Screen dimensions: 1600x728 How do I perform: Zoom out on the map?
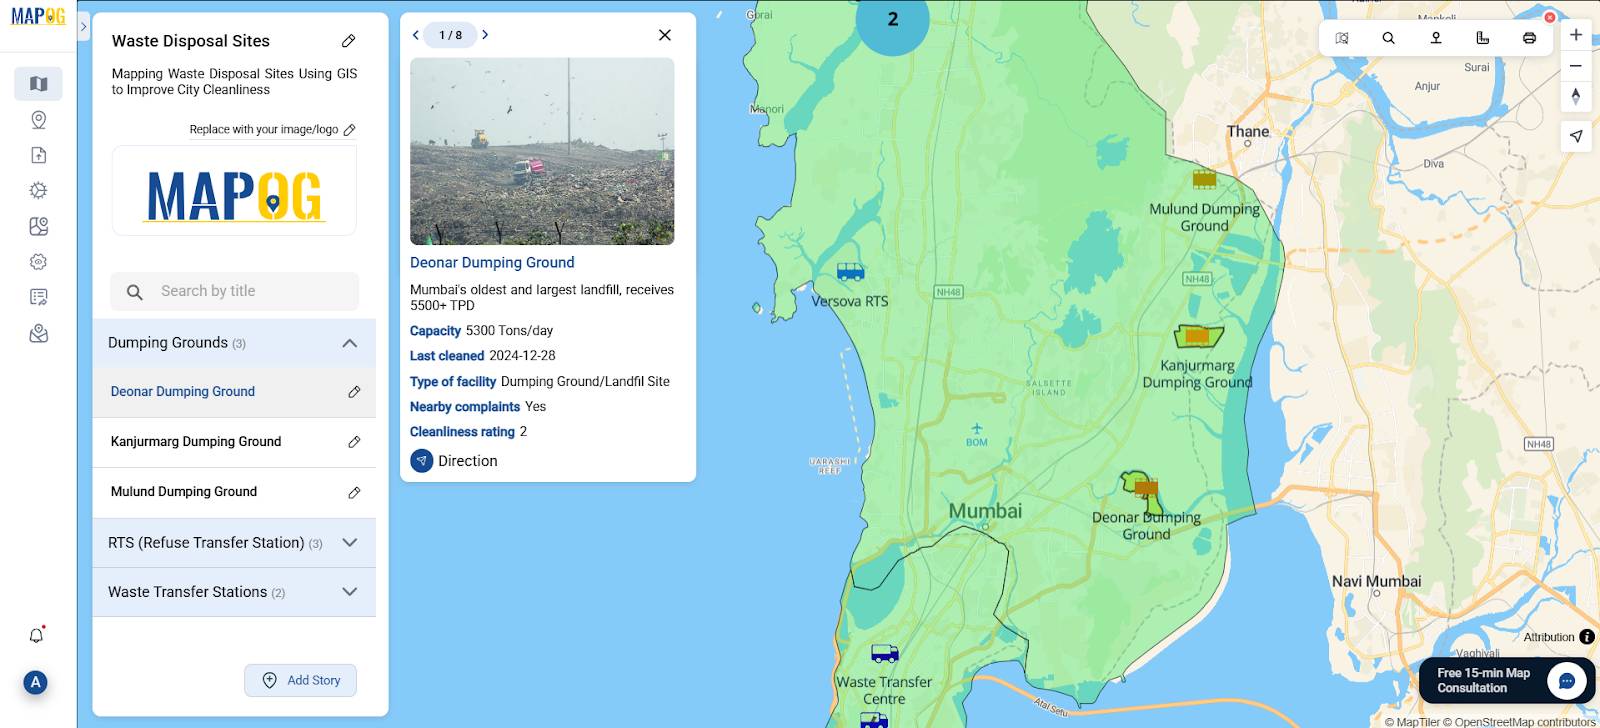coord(1576,66)
